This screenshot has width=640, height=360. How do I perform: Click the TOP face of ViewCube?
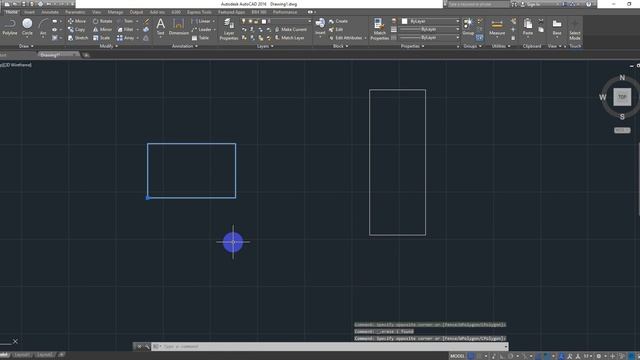point(622,97)
